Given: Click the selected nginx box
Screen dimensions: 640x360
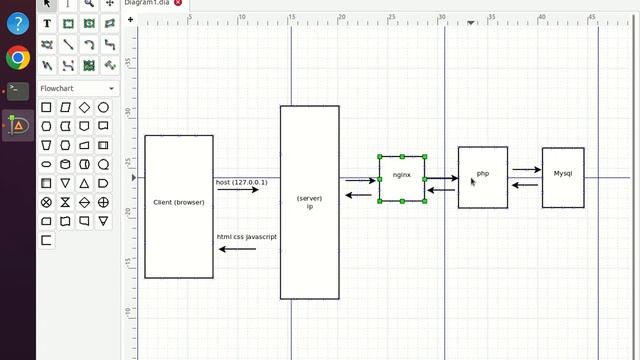Looking at the screenshot, I should point(402,179).
